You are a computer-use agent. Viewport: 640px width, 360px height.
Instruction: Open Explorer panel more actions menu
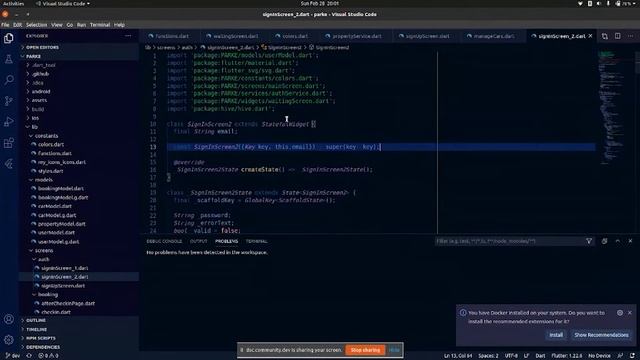[x=128, y=36]
